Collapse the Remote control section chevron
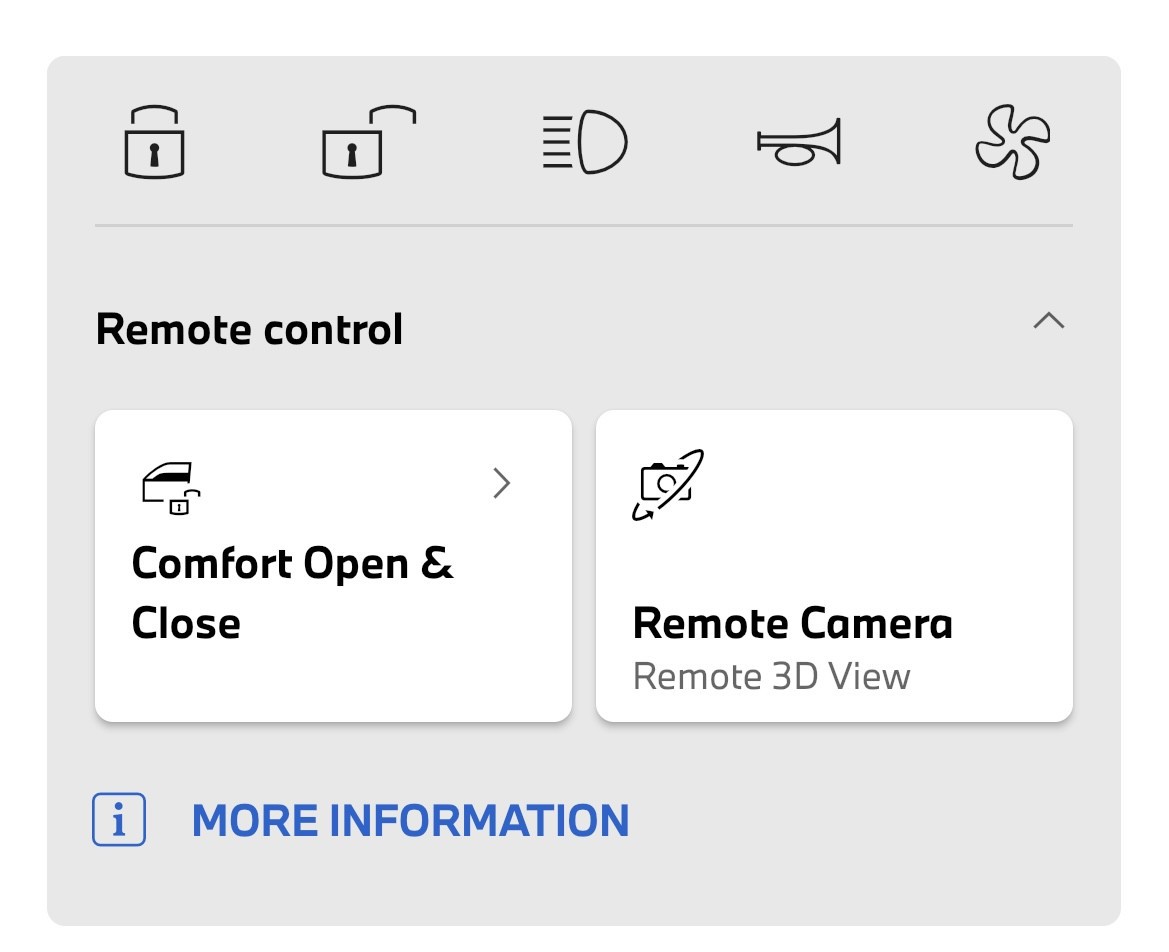The height and width of the screenshot is (952, 1169). click(x=1049, y=321)
